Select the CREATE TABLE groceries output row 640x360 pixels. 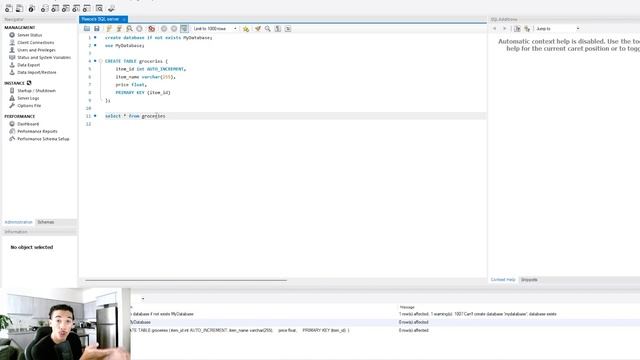click(x=384, y=330)
